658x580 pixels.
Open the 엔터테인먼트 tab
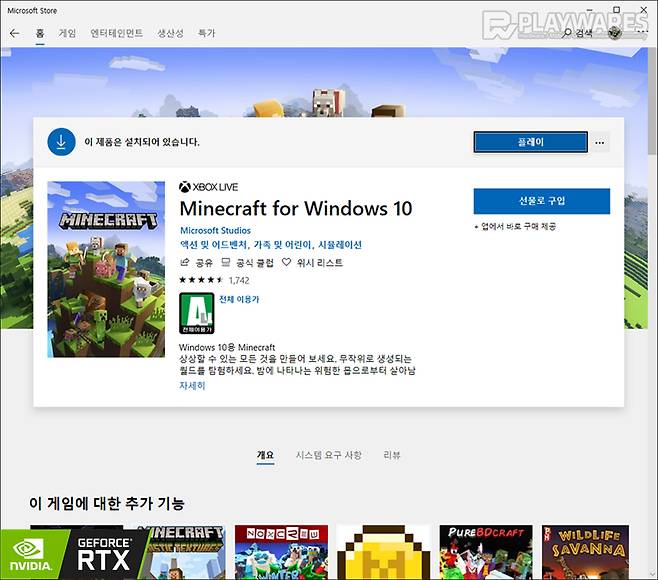(x=115, y=33)
